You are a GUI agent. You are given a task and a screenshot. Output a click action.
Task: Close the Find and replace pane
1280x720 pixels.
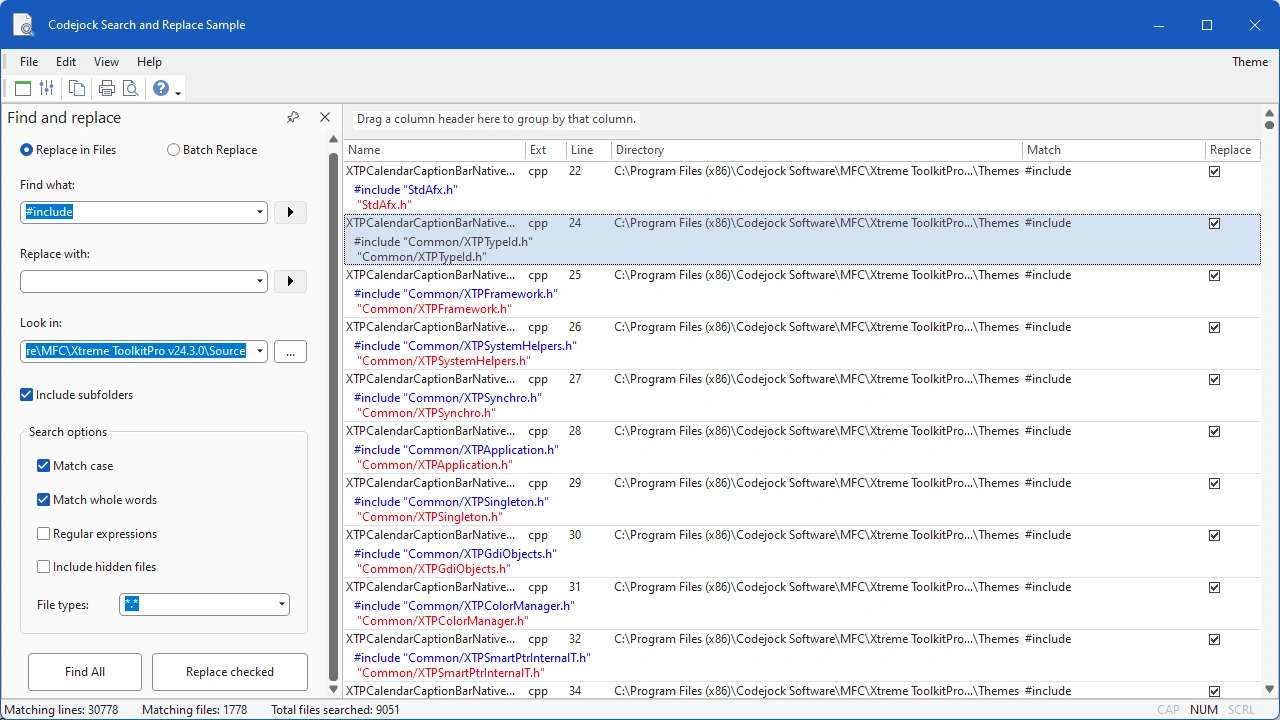(325, 117)
